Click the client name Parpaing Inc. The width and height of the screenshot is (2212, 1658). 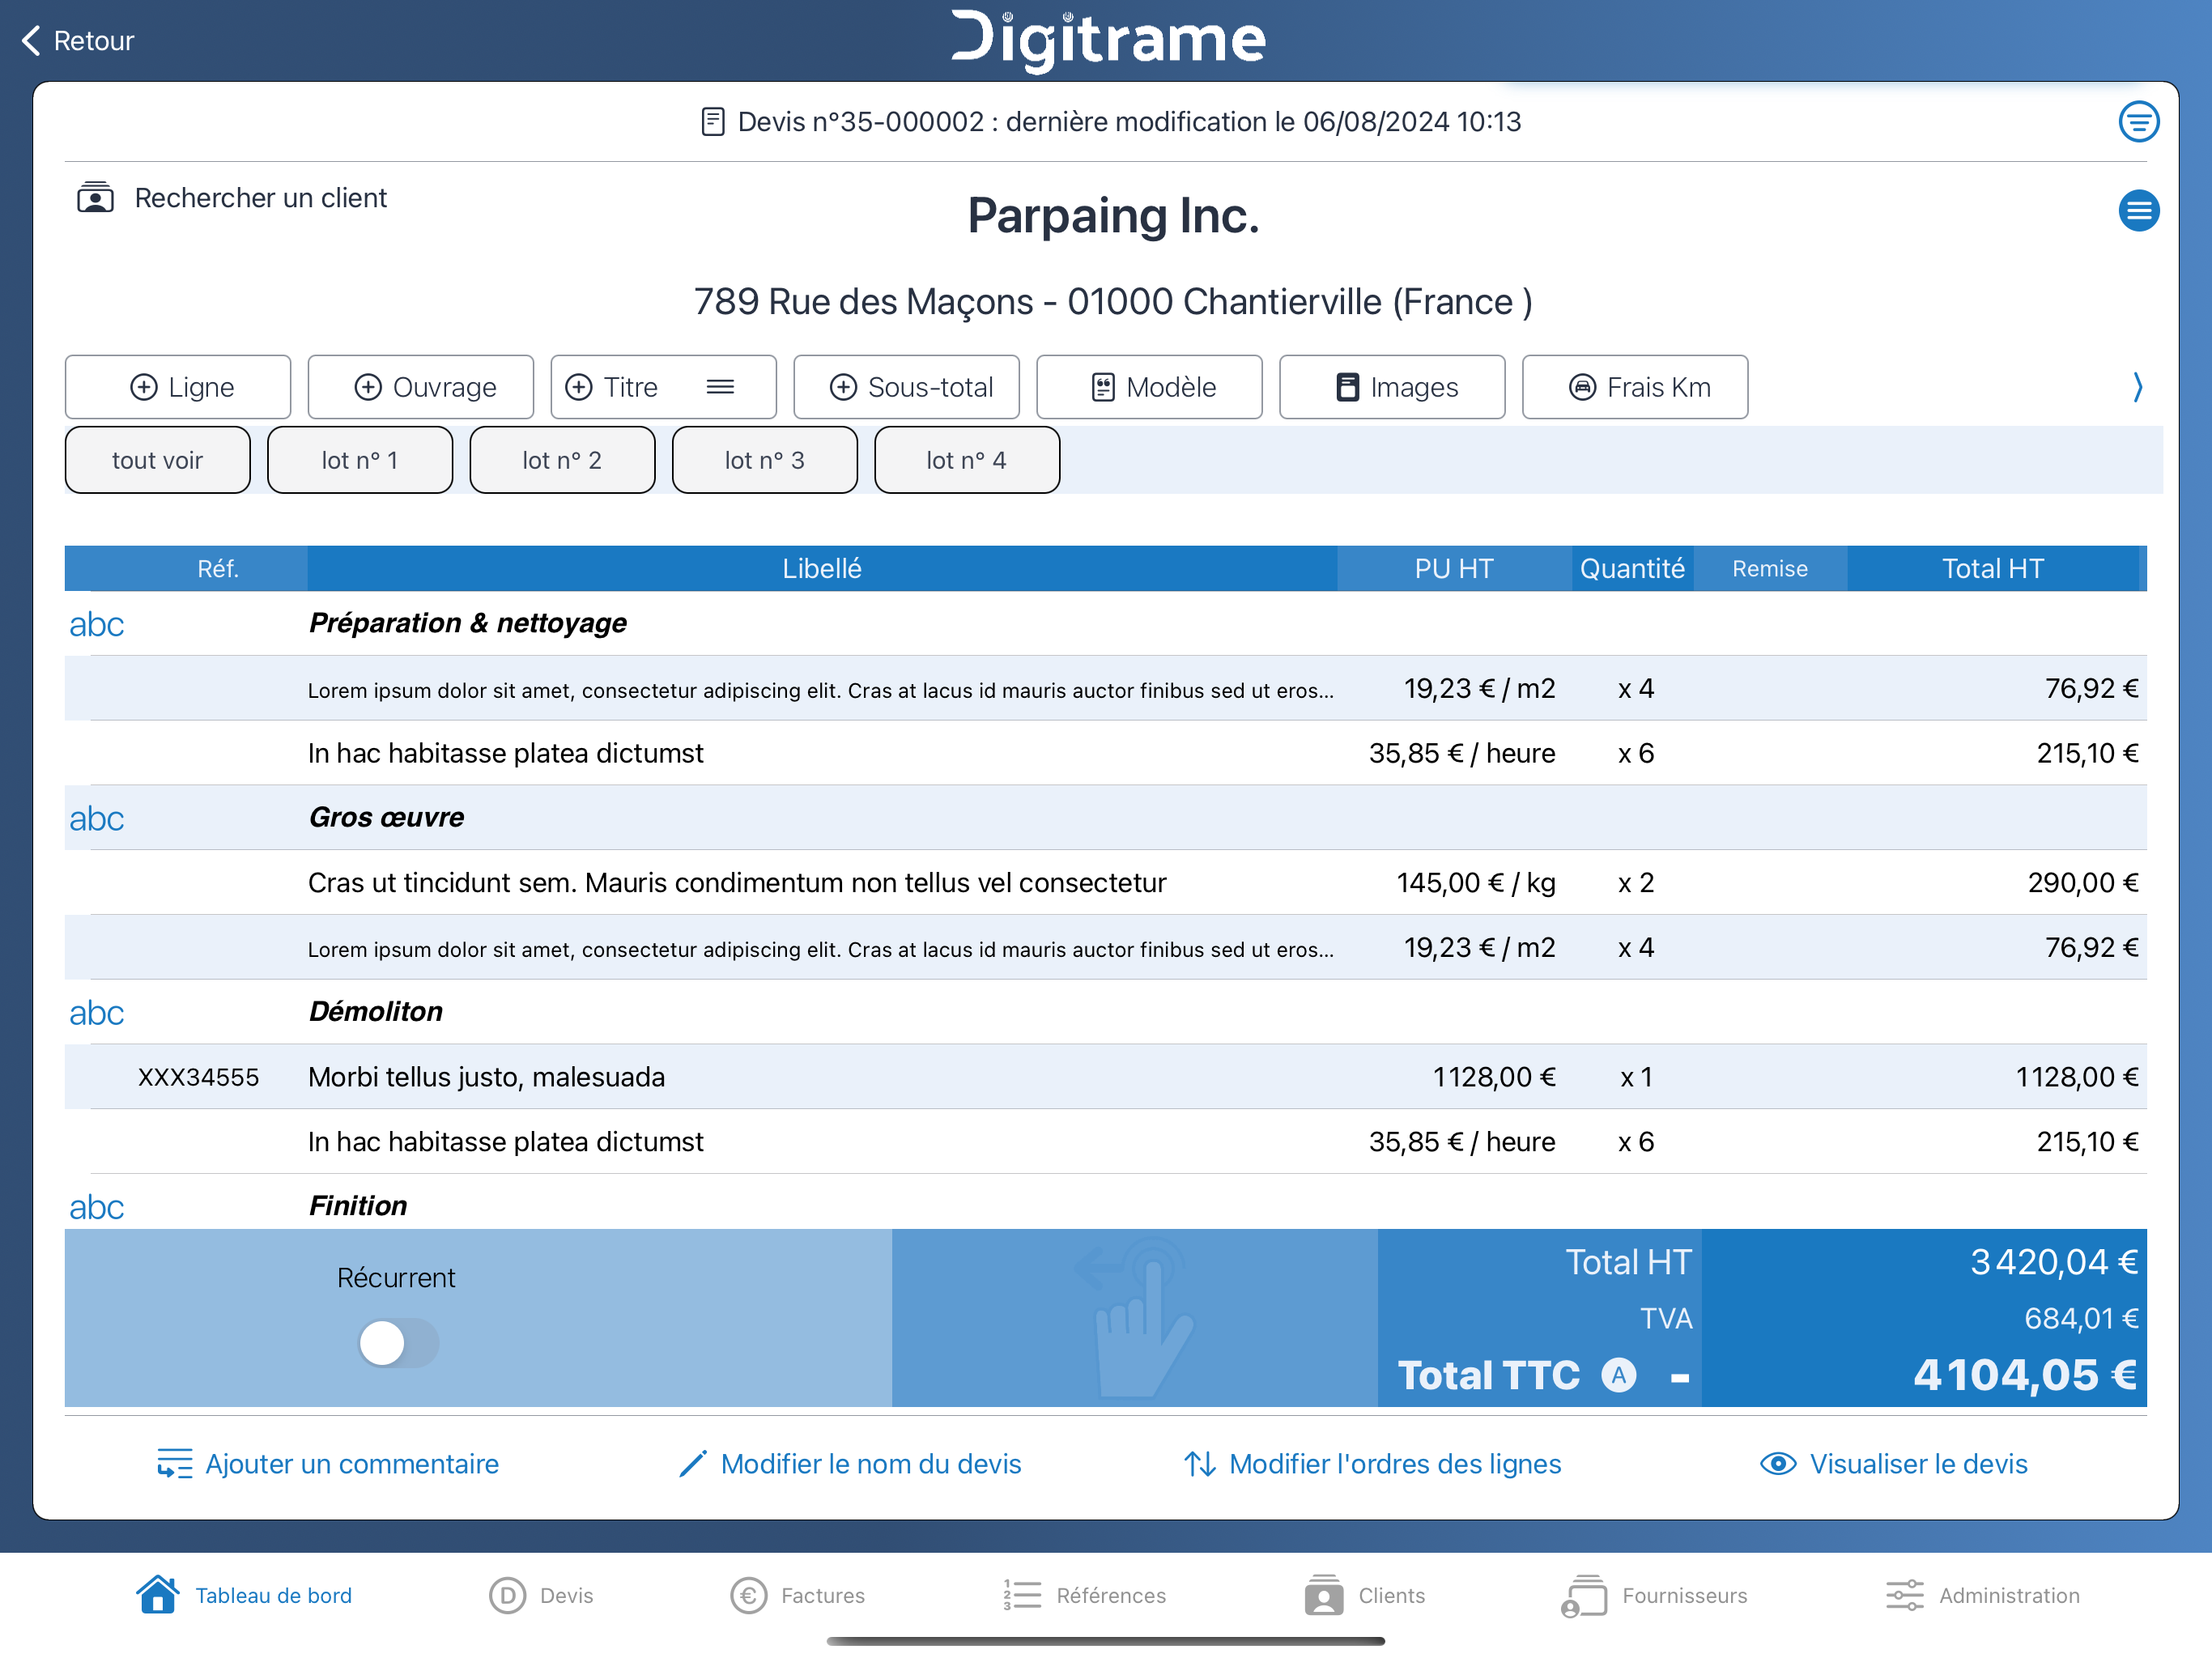1113,216
